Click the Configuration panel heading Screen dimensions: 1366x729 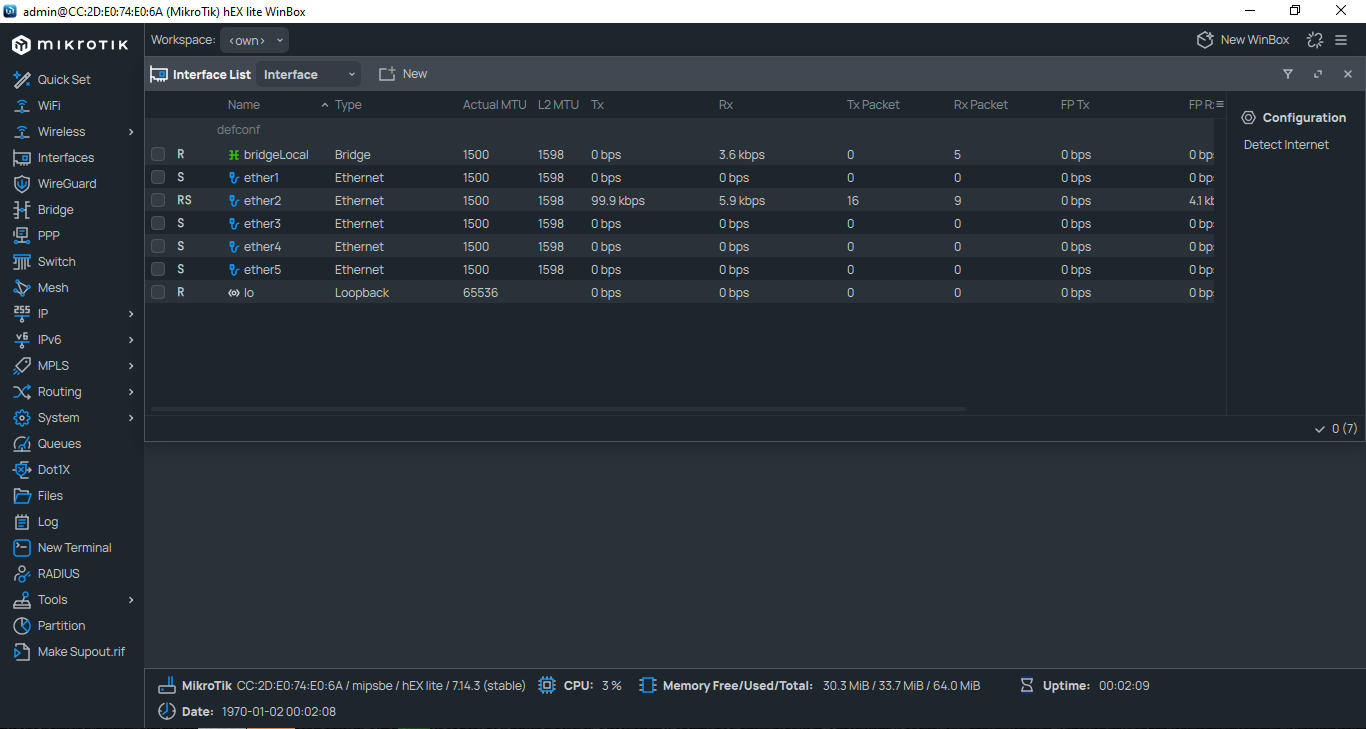[1294, 118]
